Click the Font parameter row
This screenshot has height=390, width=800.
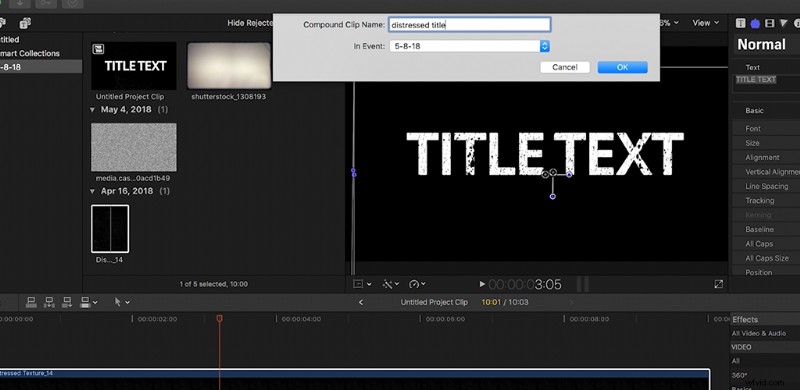[x=766, y=129]
